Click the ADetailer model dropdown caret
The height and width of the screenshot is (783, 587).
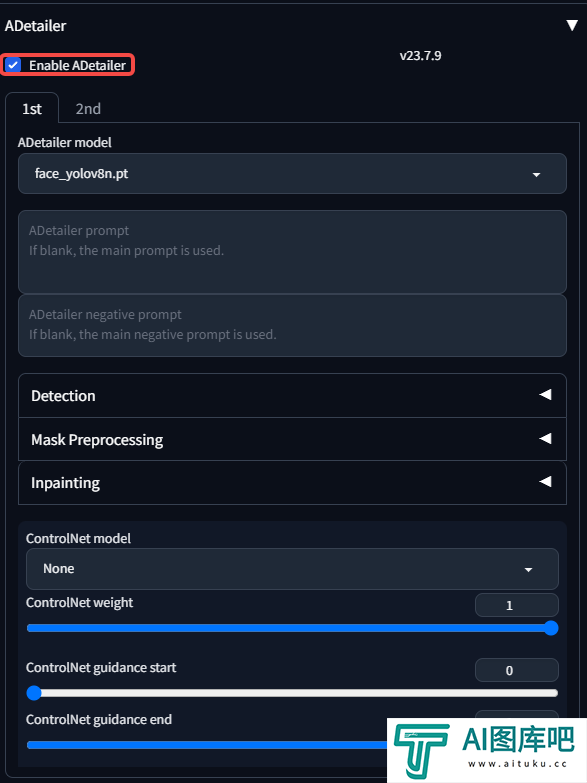536,174
